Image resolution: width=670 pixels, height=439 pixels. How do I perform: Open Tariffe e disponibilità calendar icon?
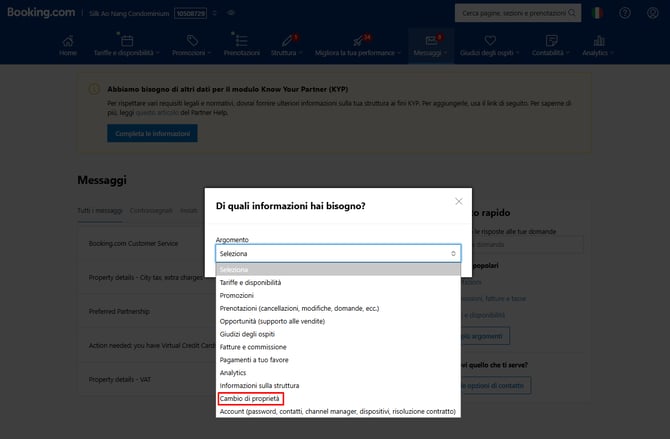click(128, 41)
